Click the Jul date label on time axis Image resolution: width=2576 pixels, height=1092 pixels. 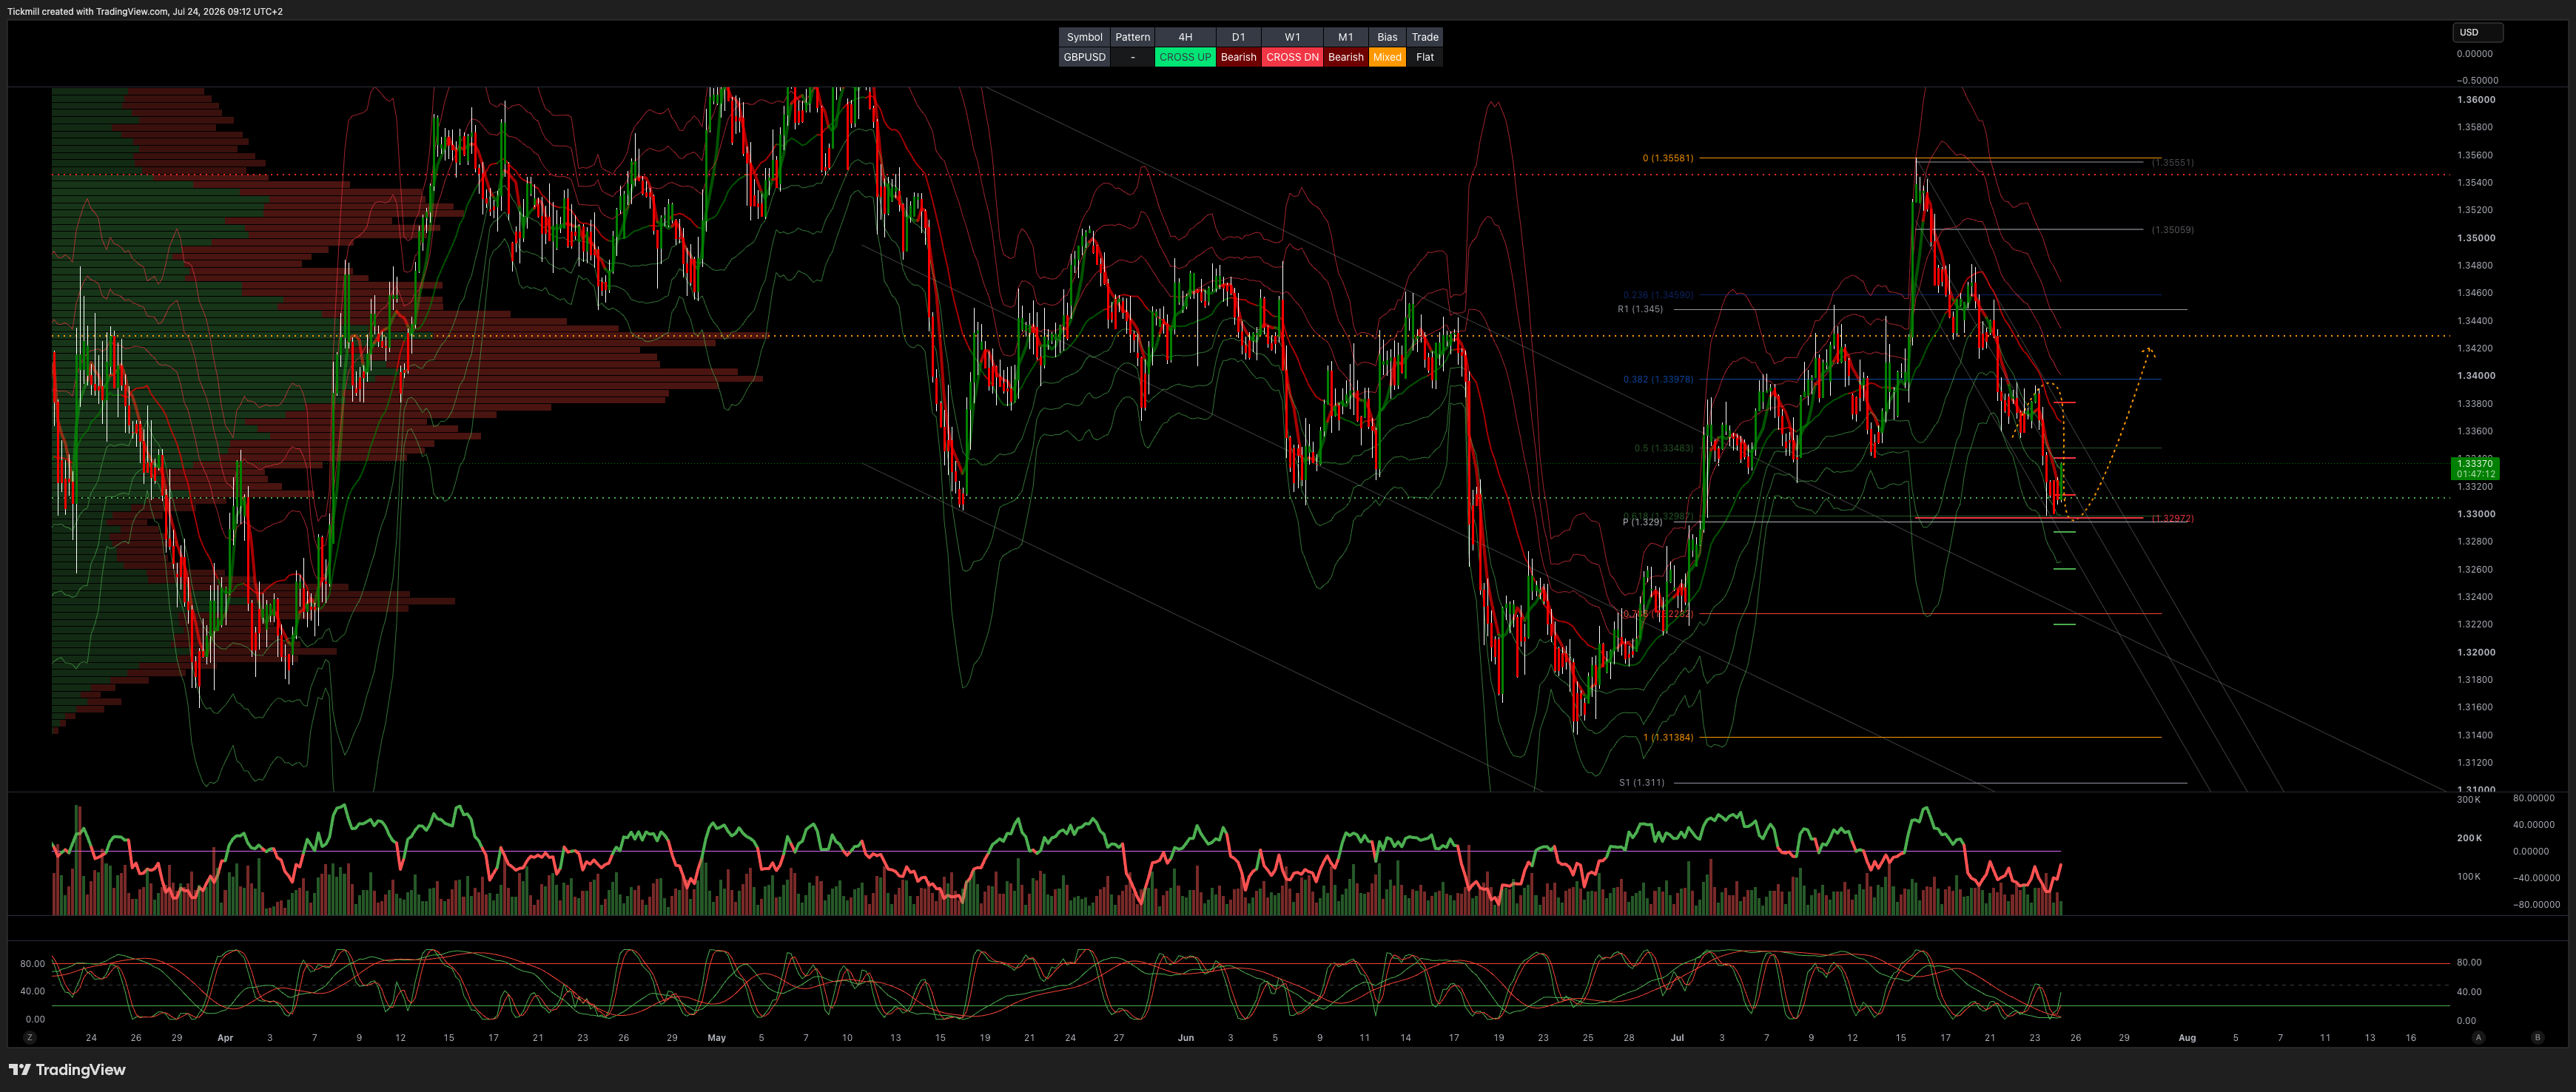[x=1677, y=1038]
